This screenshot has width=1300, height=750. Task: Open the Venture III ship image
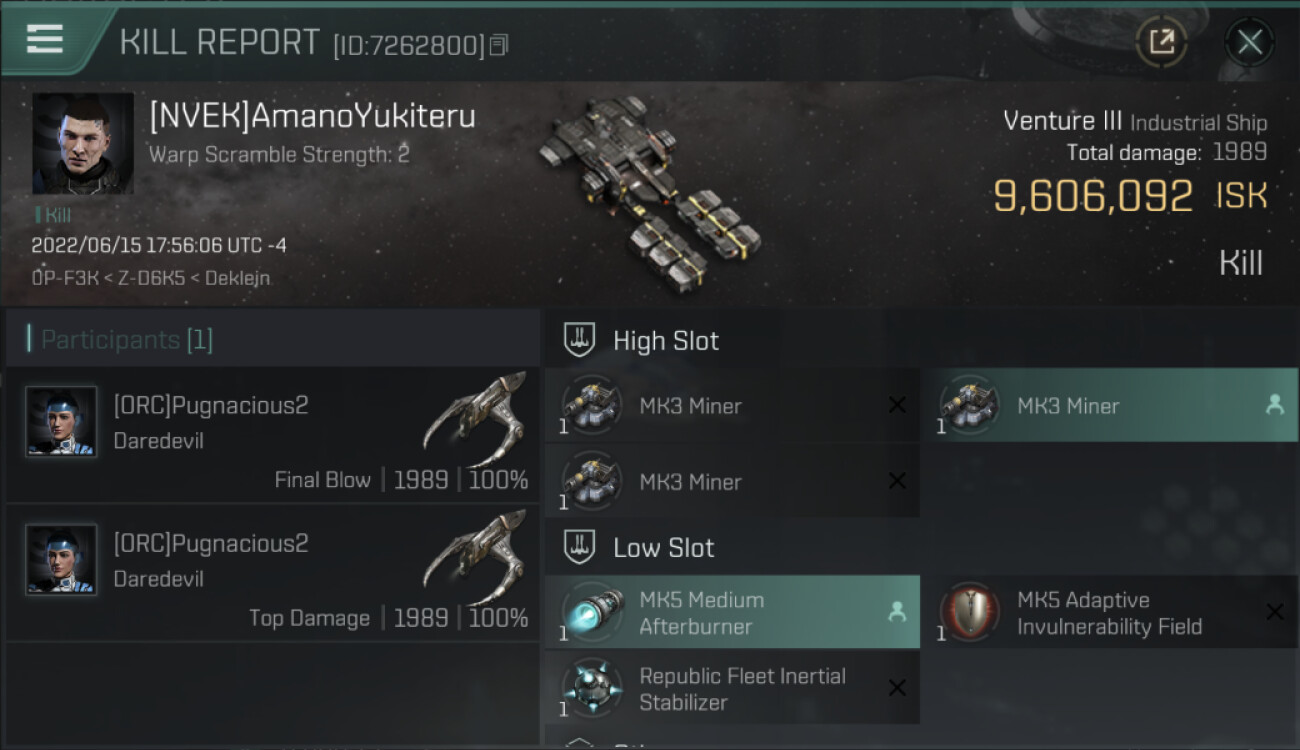[650, 187]
